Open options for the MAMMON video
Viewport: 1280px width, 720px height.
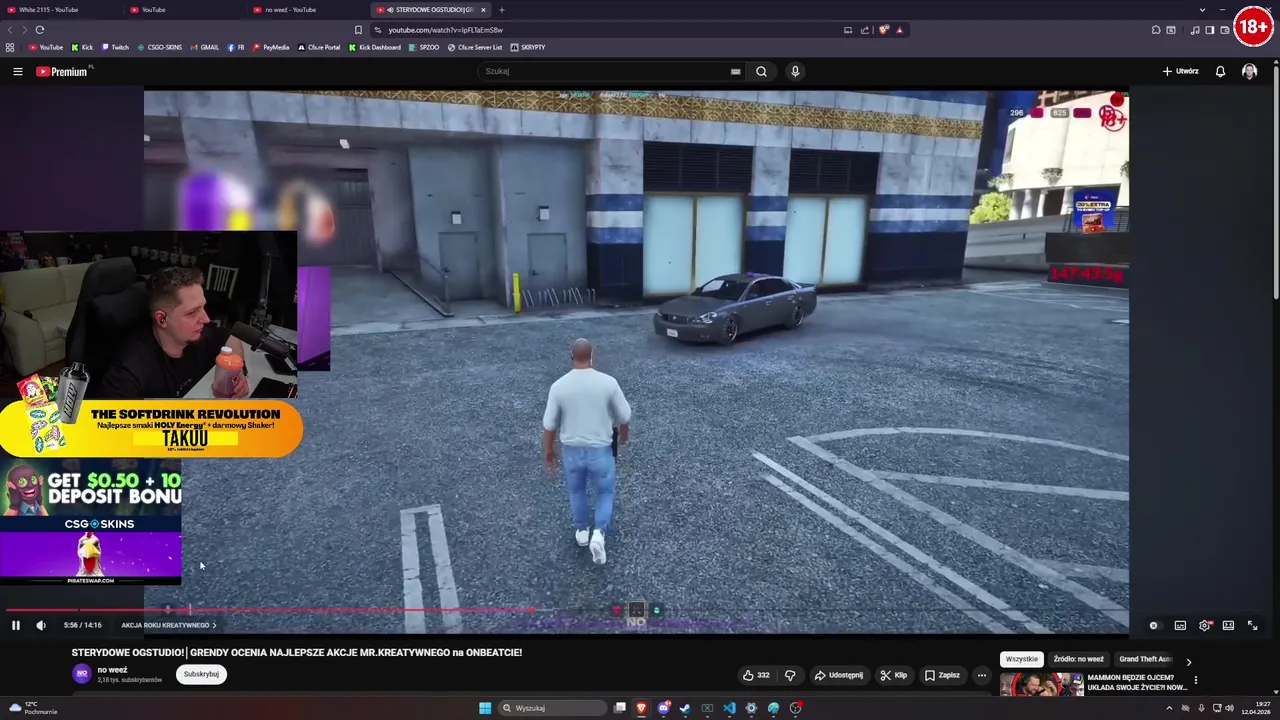click(1195, 680)
